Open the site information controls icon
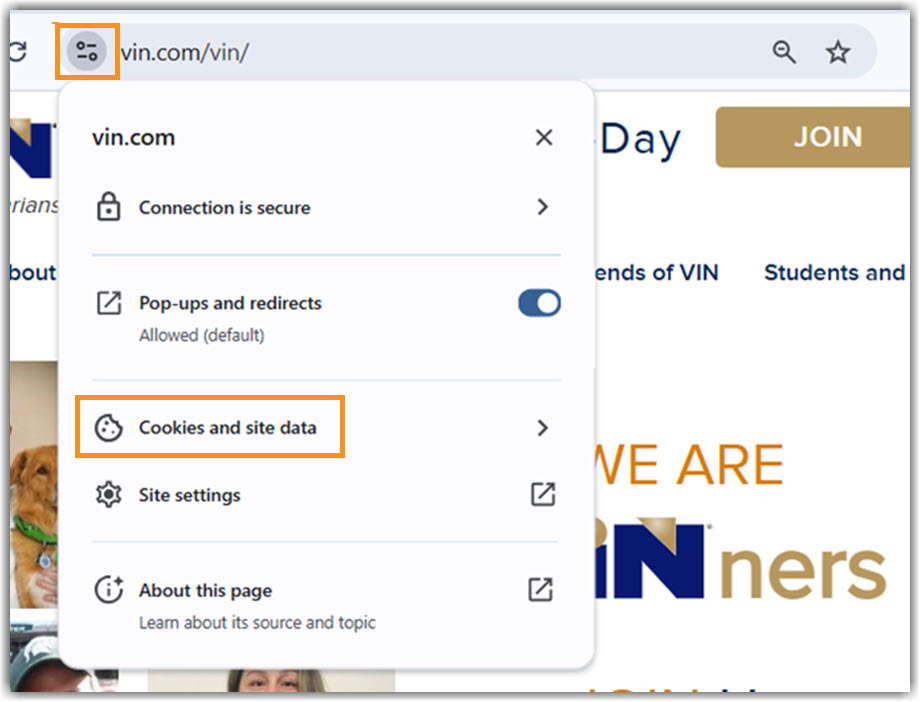This screenshot has height=702, width=920. 87,51
